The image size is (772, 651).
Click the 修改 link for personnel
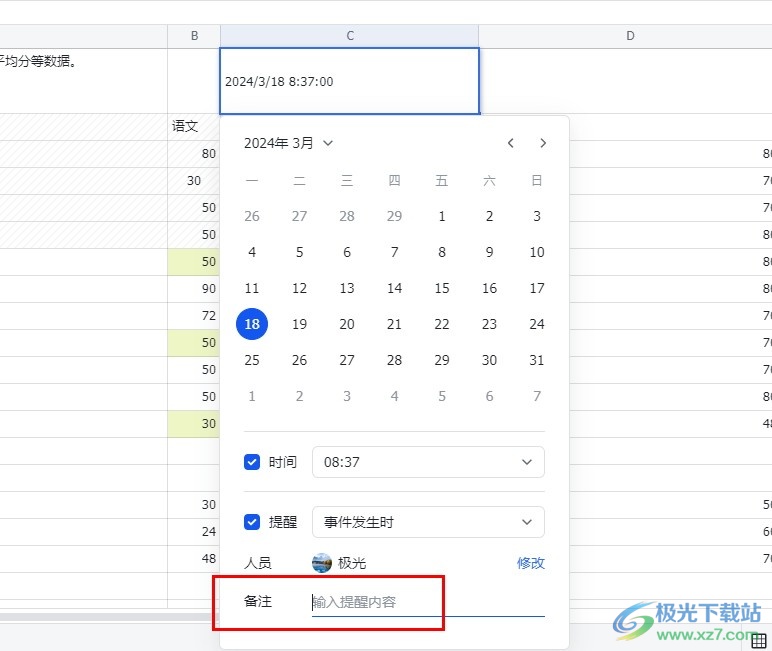coord(531,563)
